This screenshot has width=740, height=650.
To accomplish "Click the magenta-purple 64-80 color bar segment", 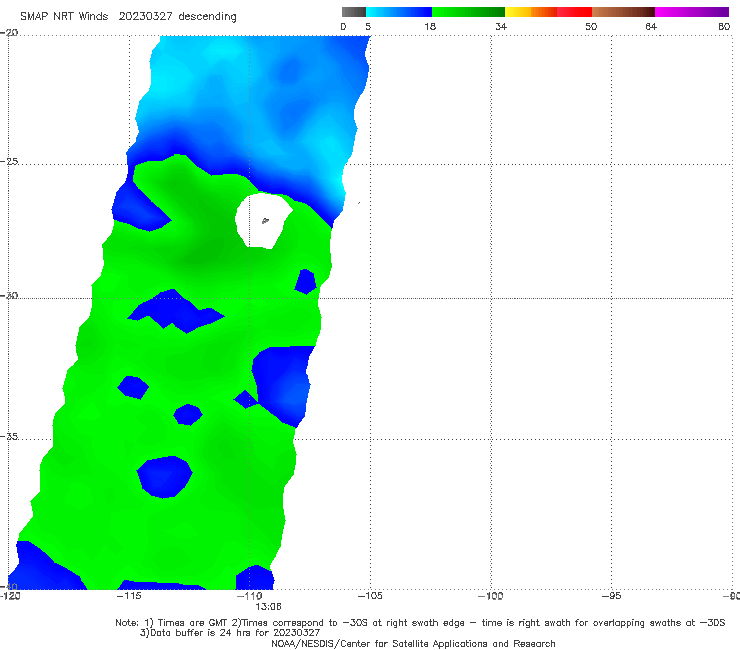I will point(692,12).
